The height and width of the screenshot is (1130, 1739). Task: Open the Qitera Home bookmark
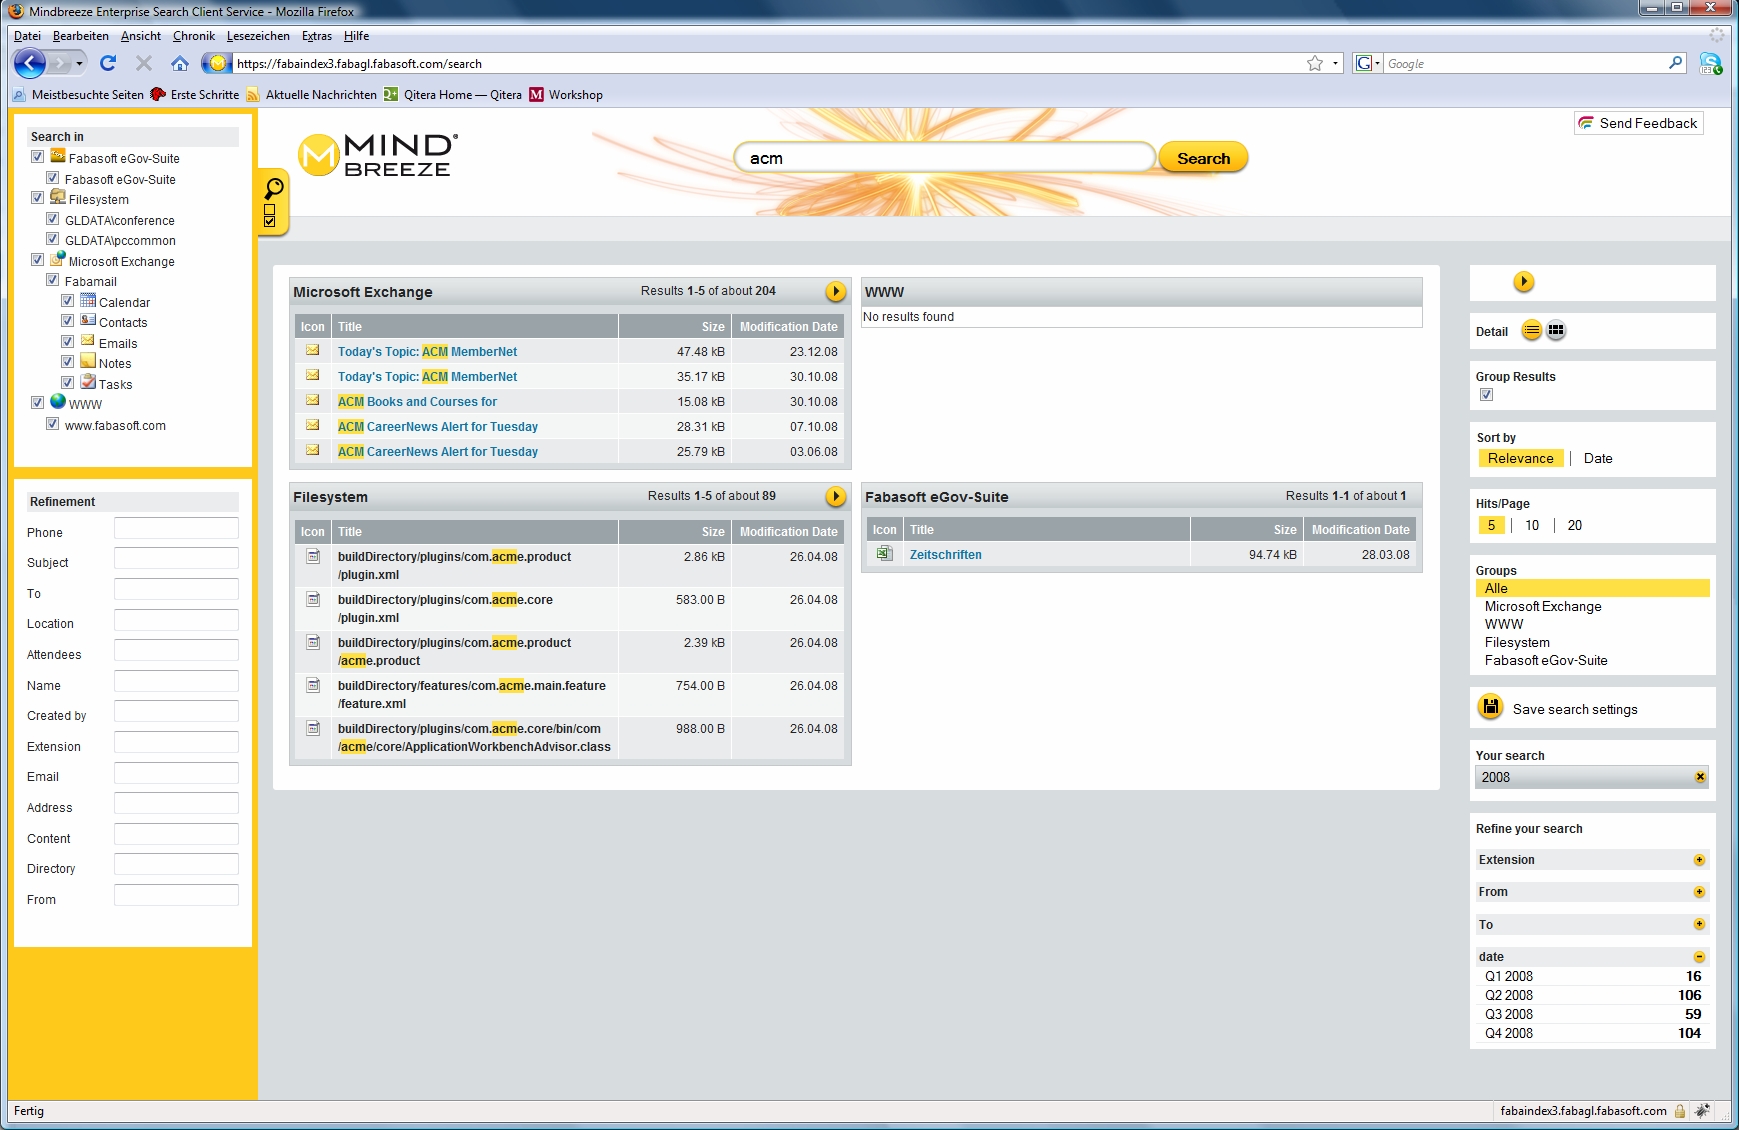[453, 95]
